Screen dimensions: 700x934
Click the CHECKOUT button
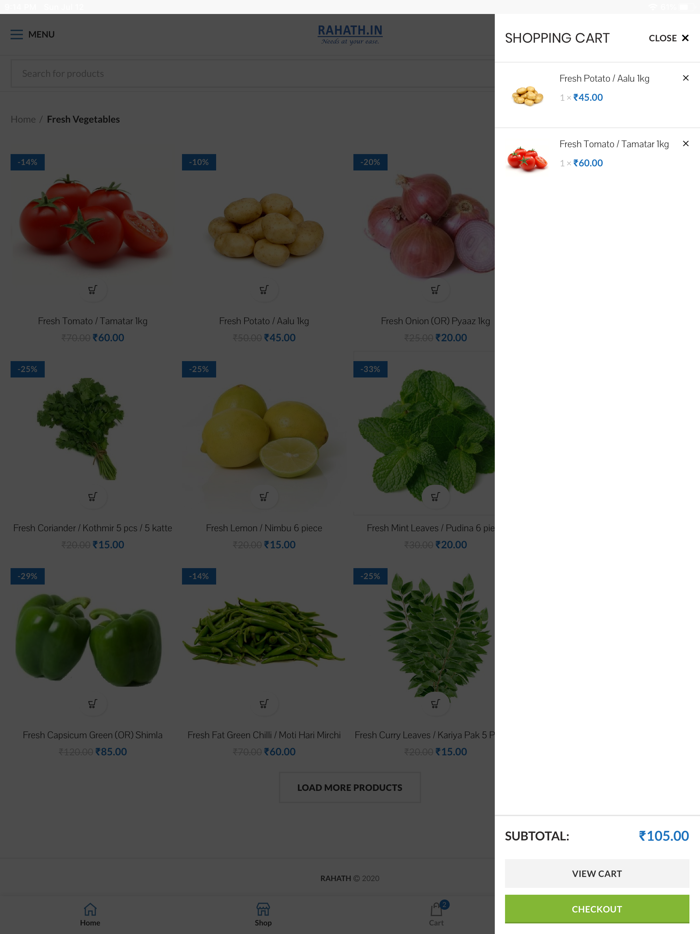597,909
